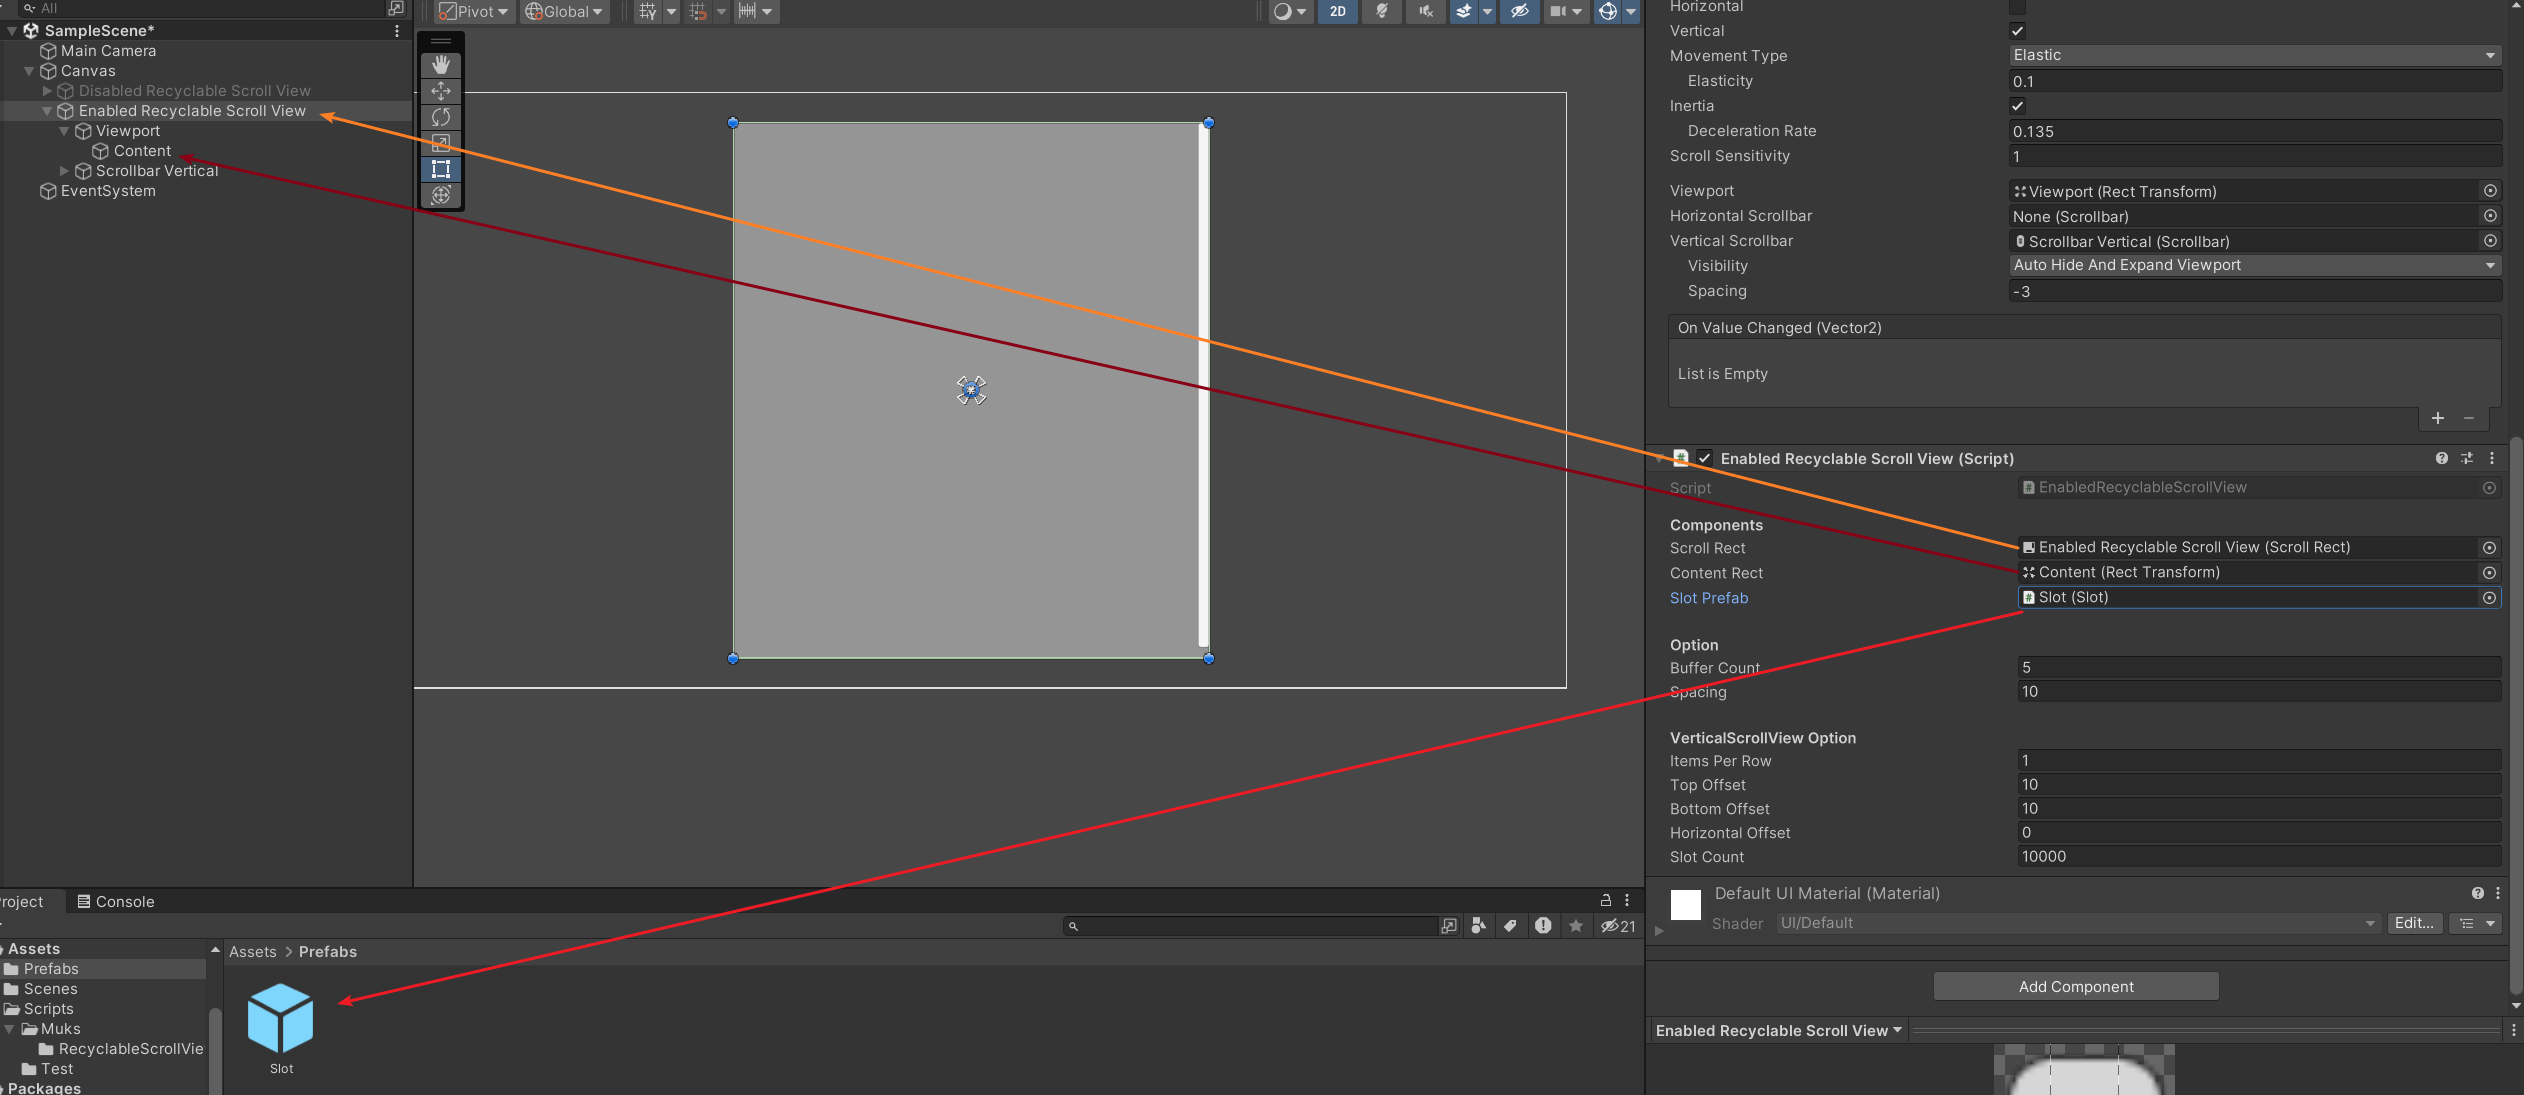
Task: Click the shader Edit... button
Action: click(2413, 923)
